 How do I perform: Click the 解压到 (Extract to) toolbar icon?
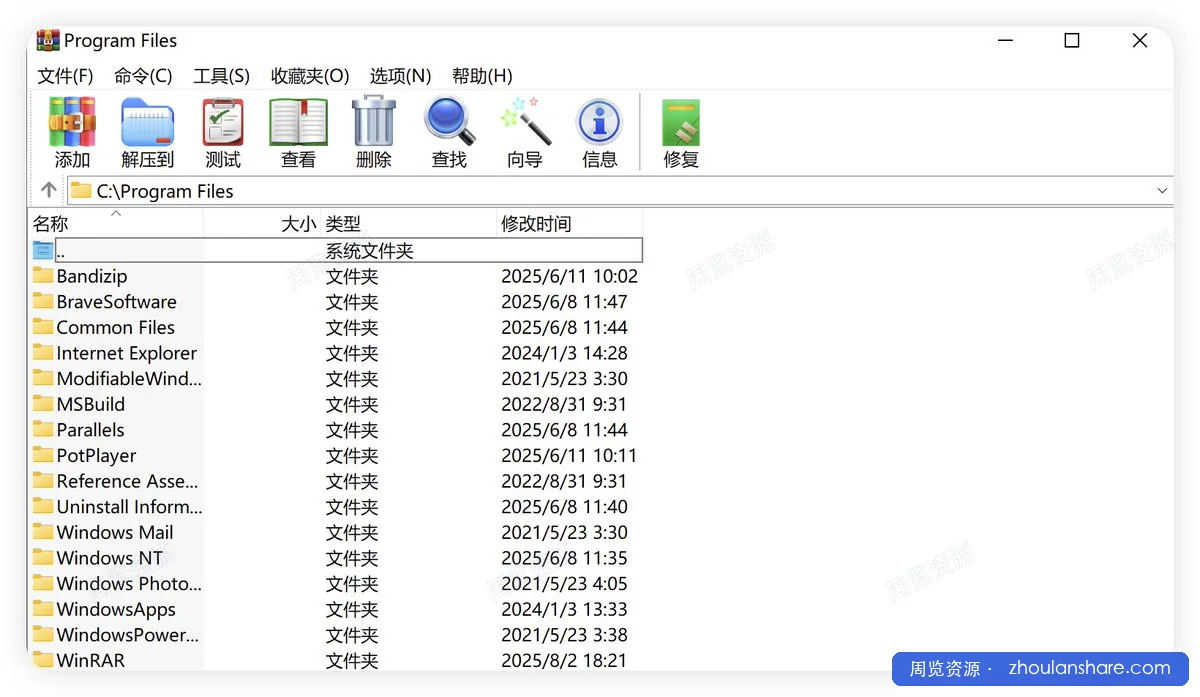(x=148, y=122)
